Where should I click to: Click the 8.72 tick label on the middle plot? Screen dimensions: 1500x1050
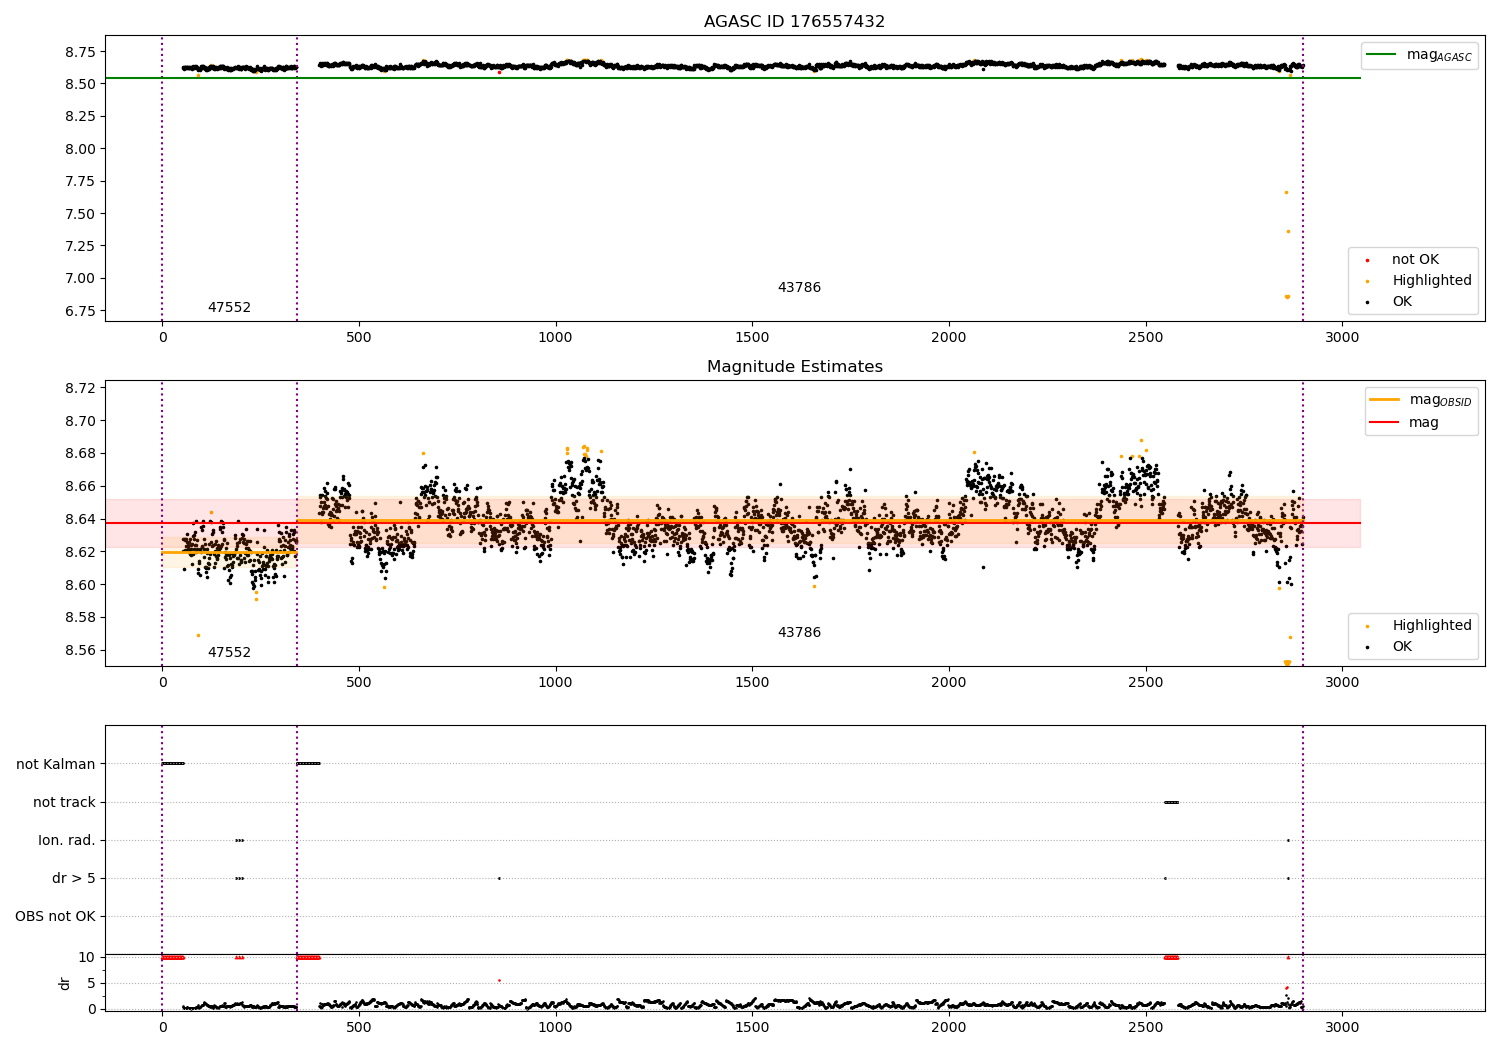(80, 388)
